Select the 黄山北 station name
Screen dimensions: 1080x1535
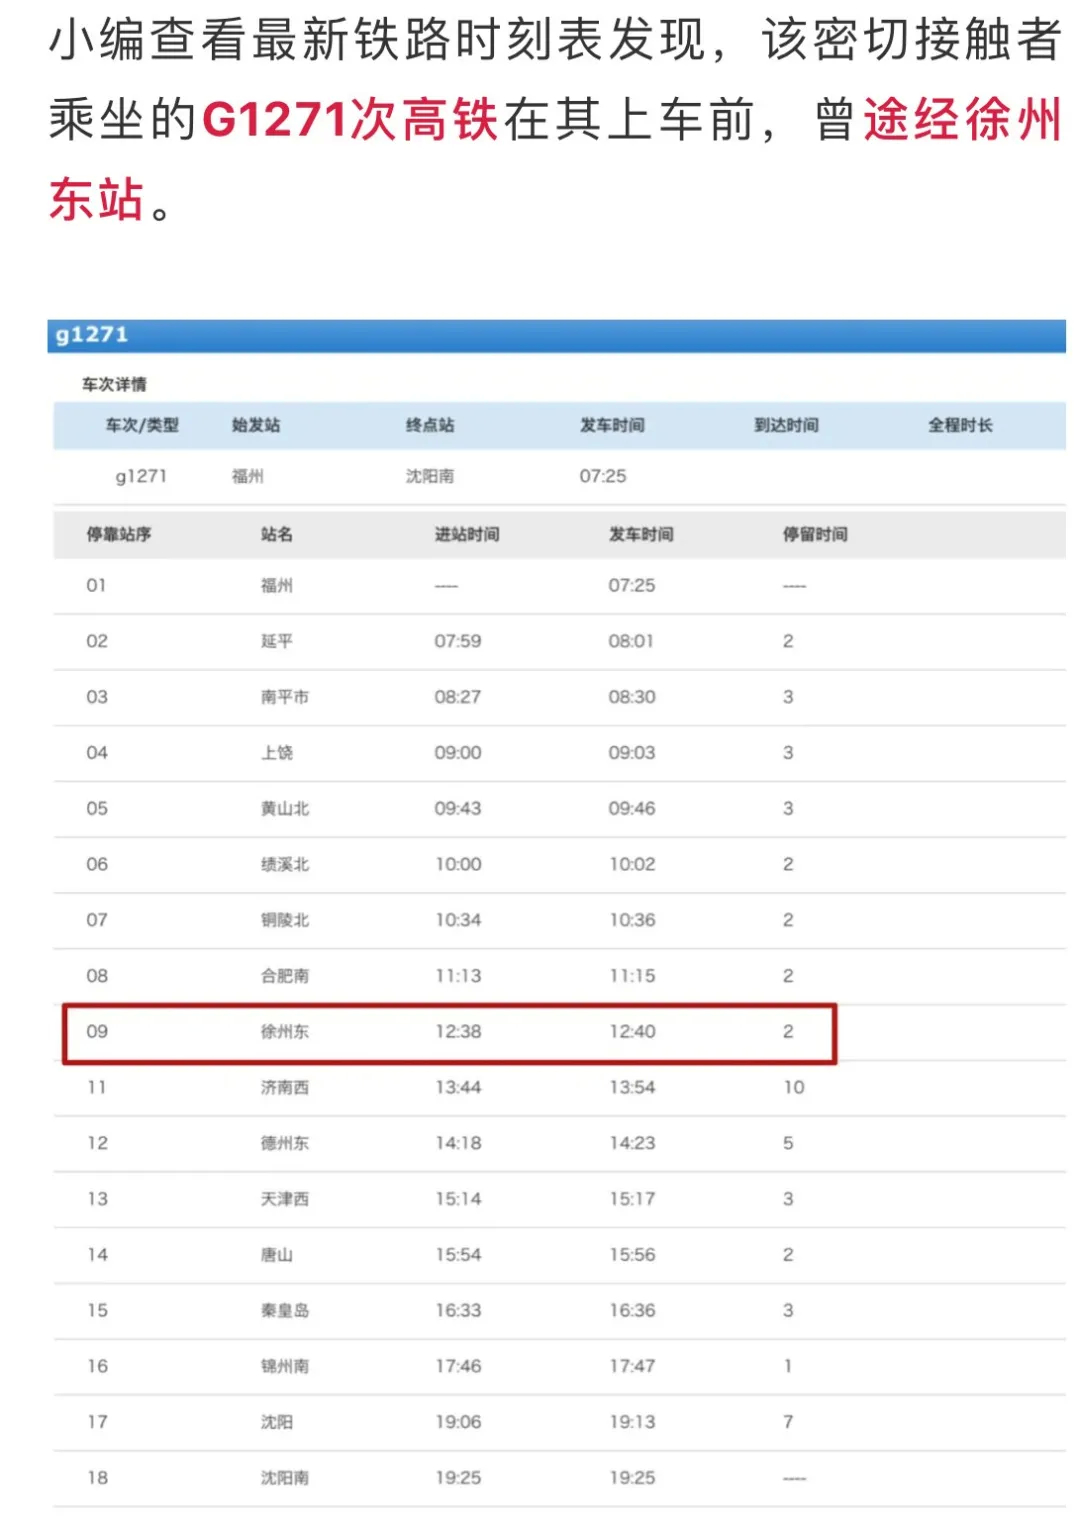coord(285,808)
